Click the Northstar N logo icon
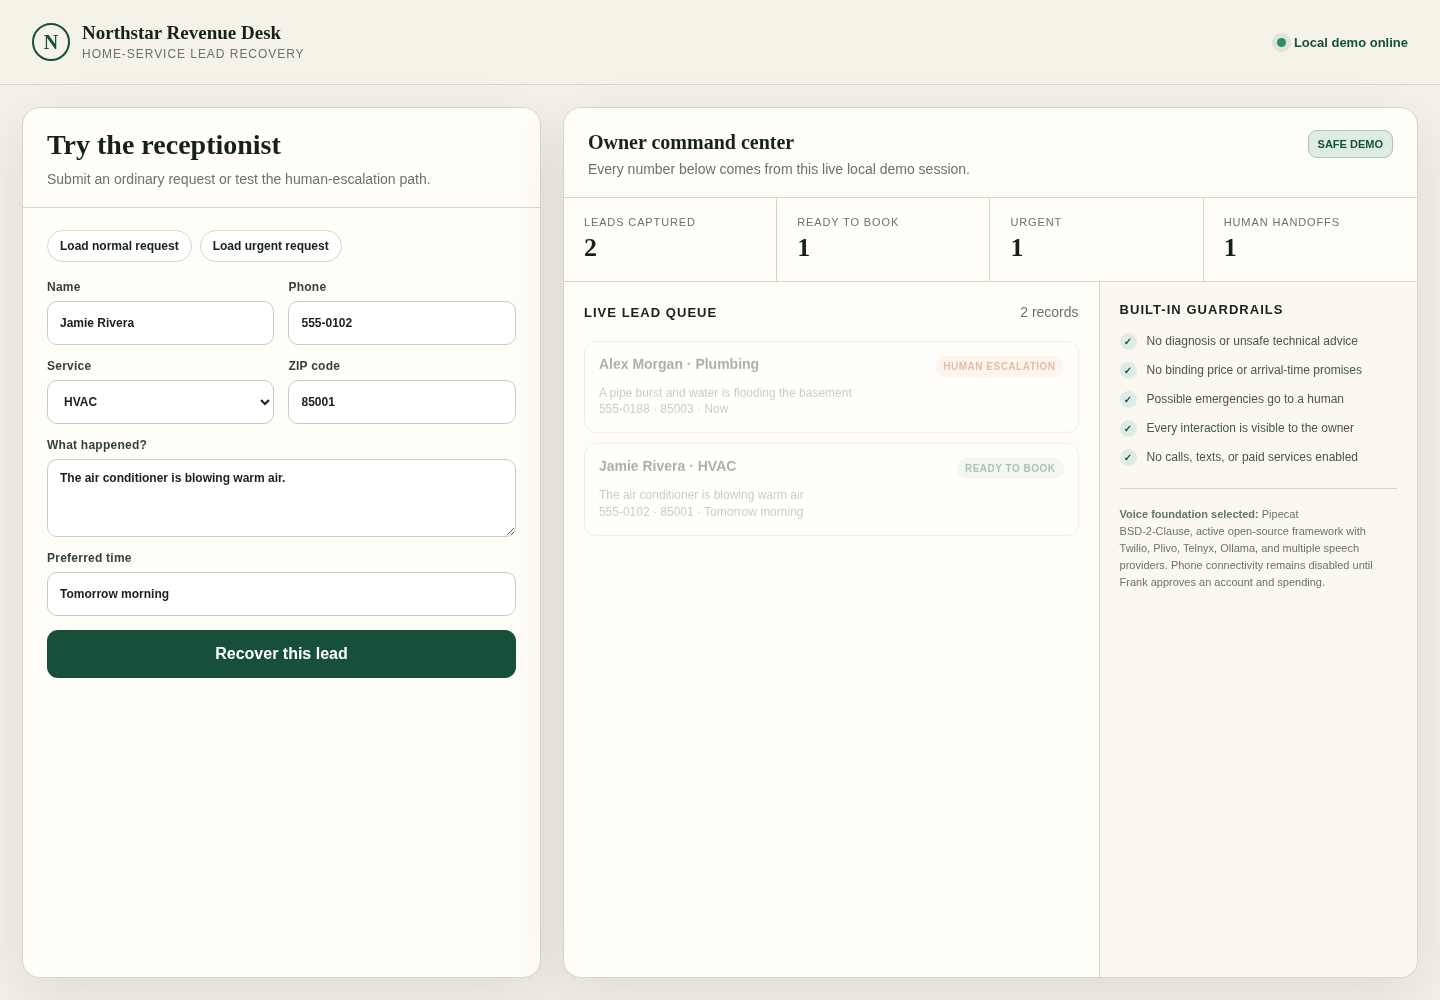The height and width of the screenshot is (1000, 1440). (51, 42)
